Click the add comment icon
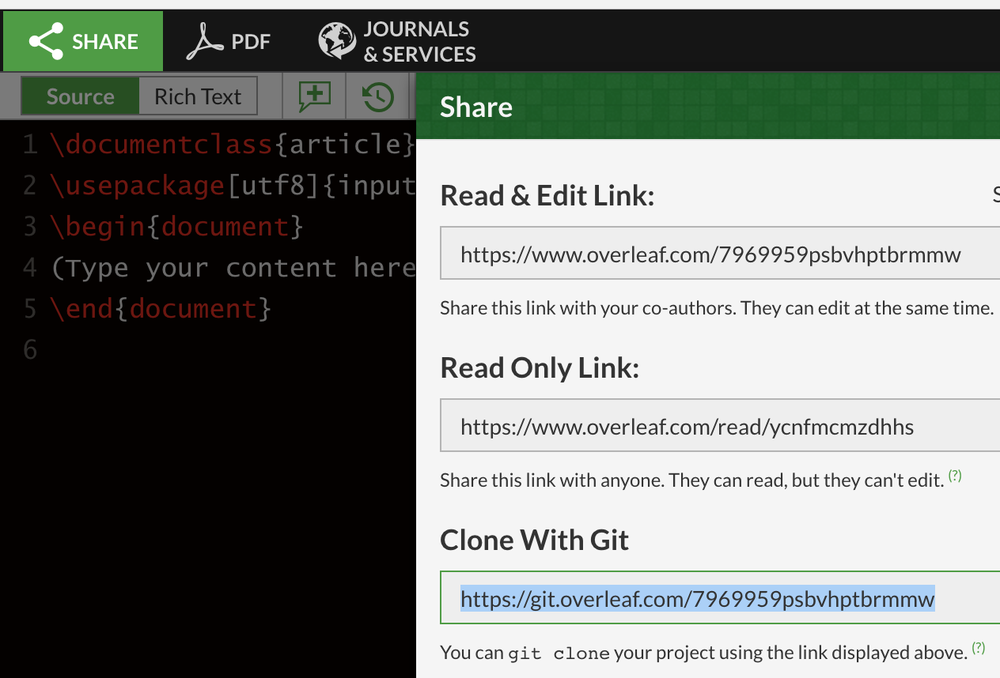This screenshot has height=678, width=1000. pyautogui.click(x=314, y=97)
